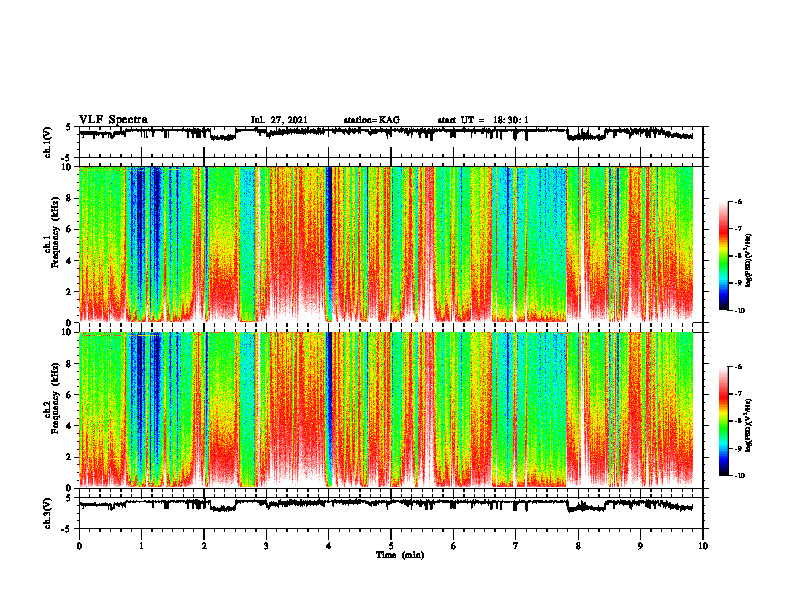792x612 pixels.
Task: Click the "VLF Spectra" plot title
Action: point(113,120)
